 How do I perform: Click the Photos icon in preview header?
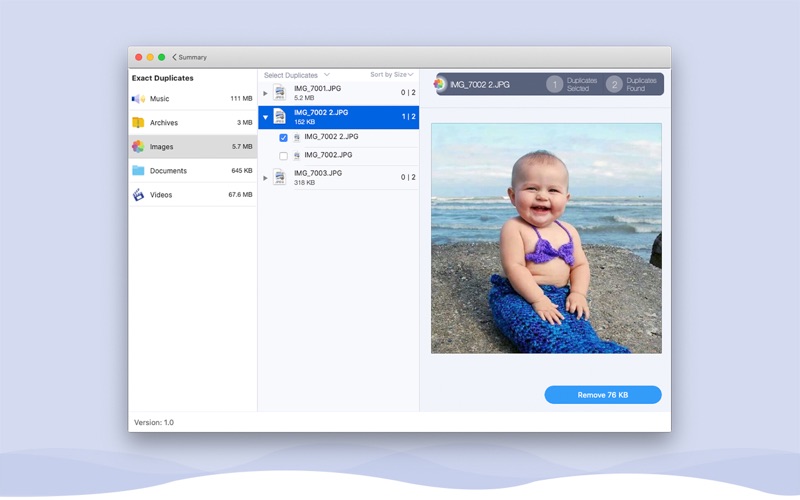[x=440, y=84]
